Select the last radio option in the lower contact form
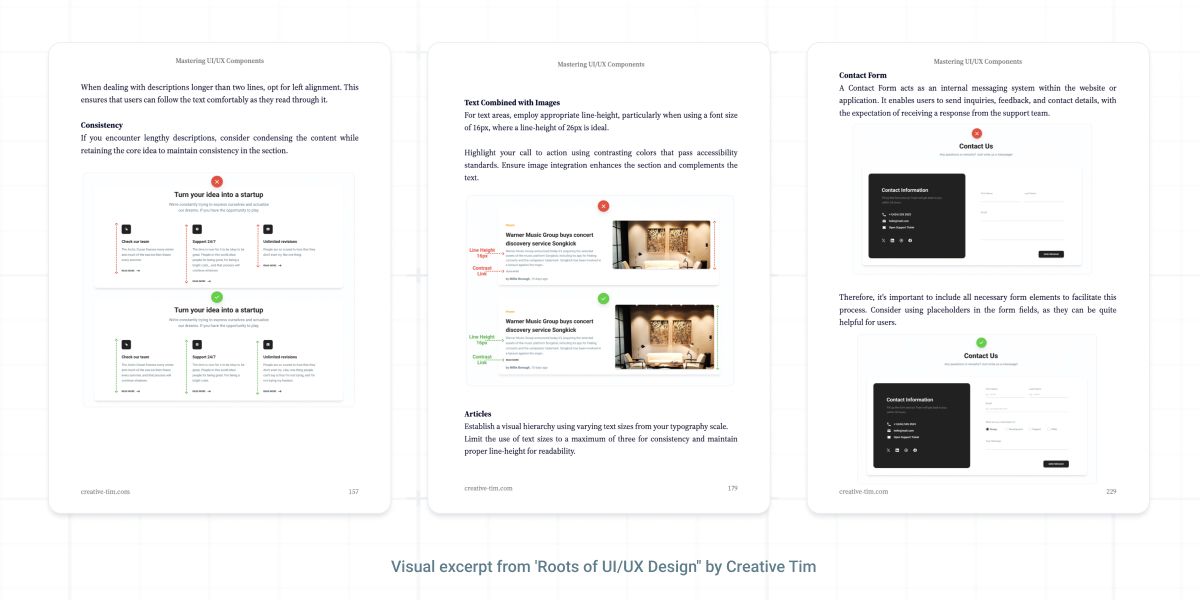Image resolution: width=1200 pixels, height=600 pixels. tap(1049, 429)
